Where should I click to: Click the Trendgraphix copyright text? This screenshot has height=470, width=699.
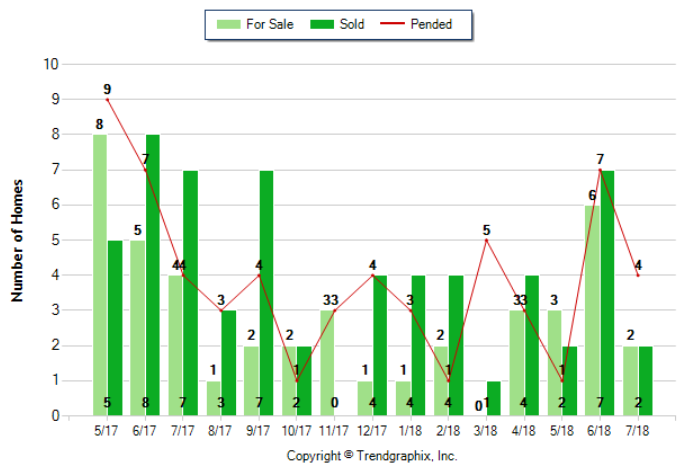pyautogui.click(x=372, y=455)
